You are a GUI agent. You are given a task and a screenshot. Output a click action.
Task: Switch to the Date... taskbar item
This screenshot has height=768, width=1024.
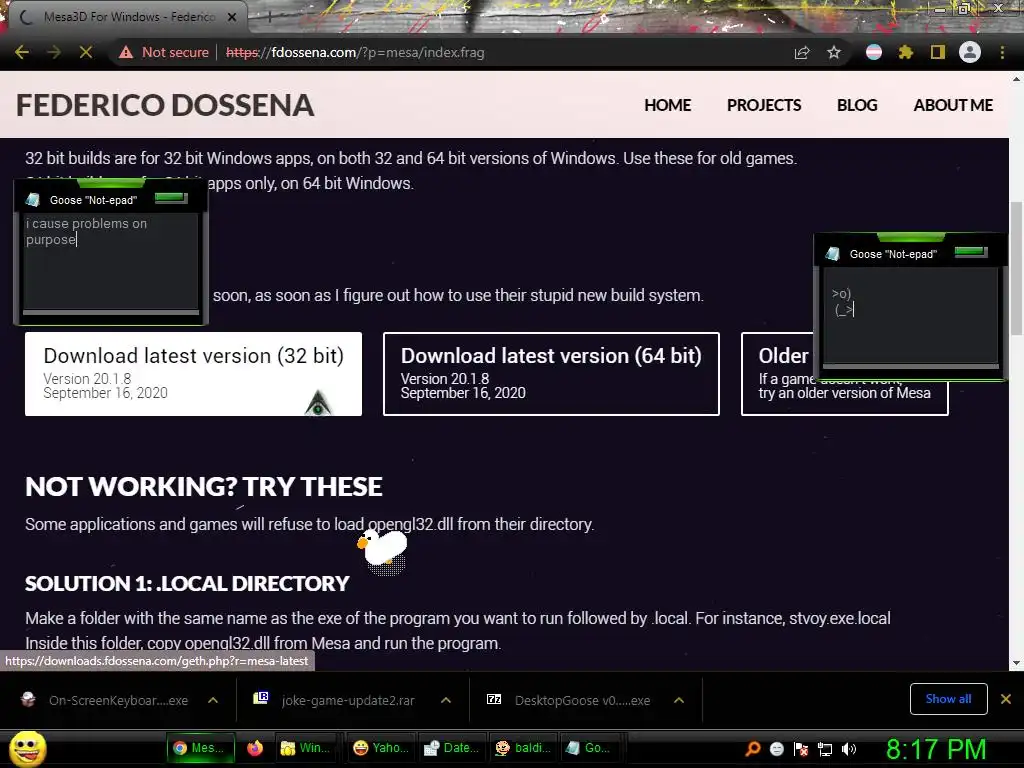[x=451, y=748]
